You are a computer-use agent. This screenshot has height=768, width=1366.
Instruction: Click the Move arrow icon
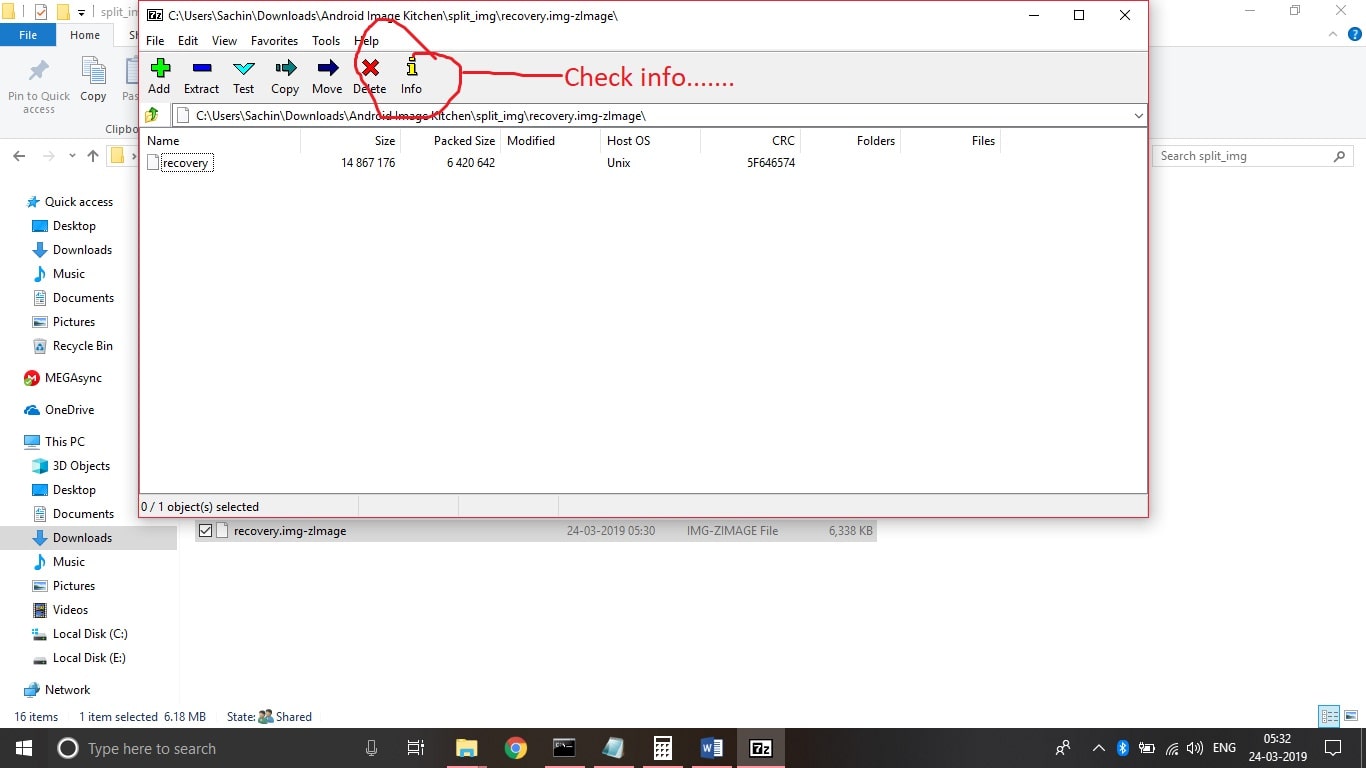pyautogui.click(x=327, y=68)
